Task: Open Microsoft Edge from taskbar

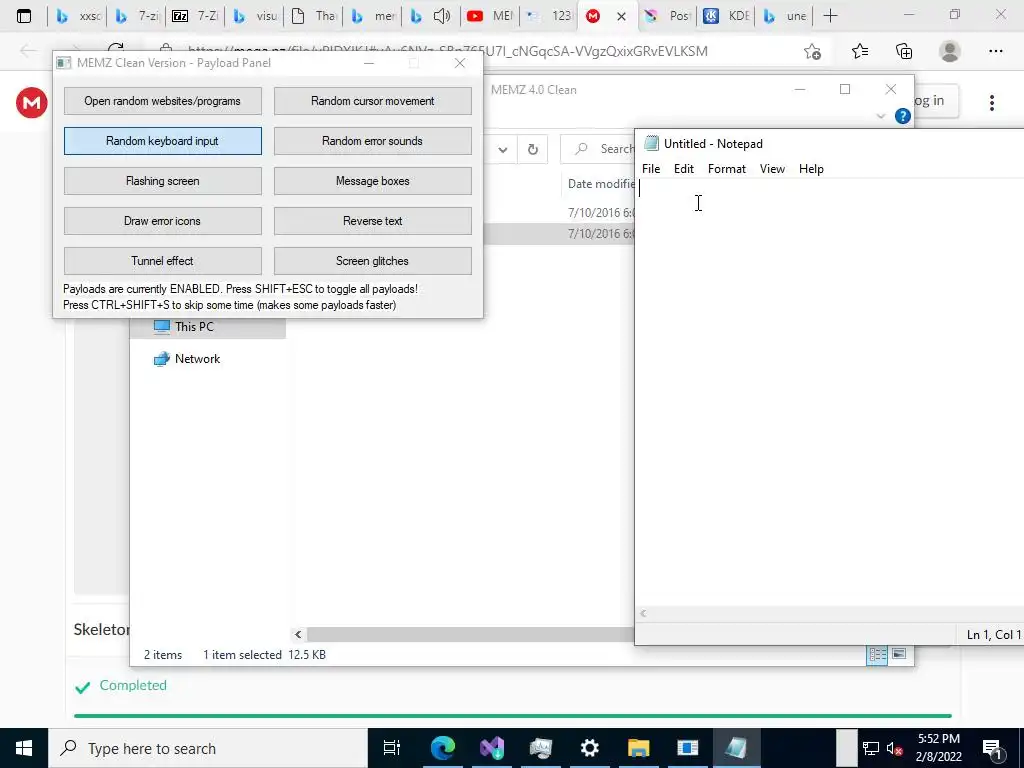Action: 442,748
